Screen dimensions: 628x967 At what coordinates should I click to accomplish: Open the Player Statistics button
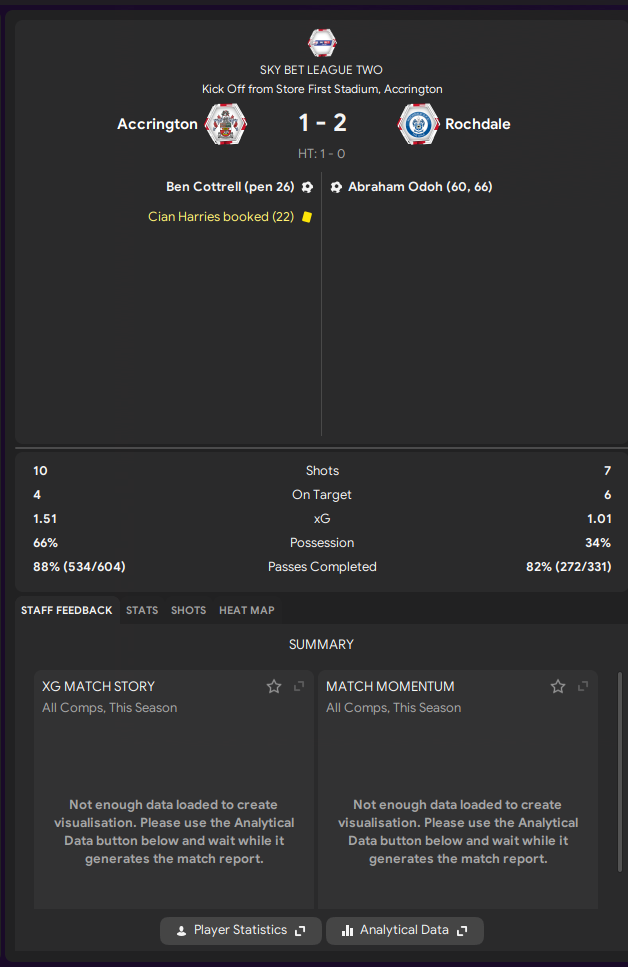click(241, 930)
